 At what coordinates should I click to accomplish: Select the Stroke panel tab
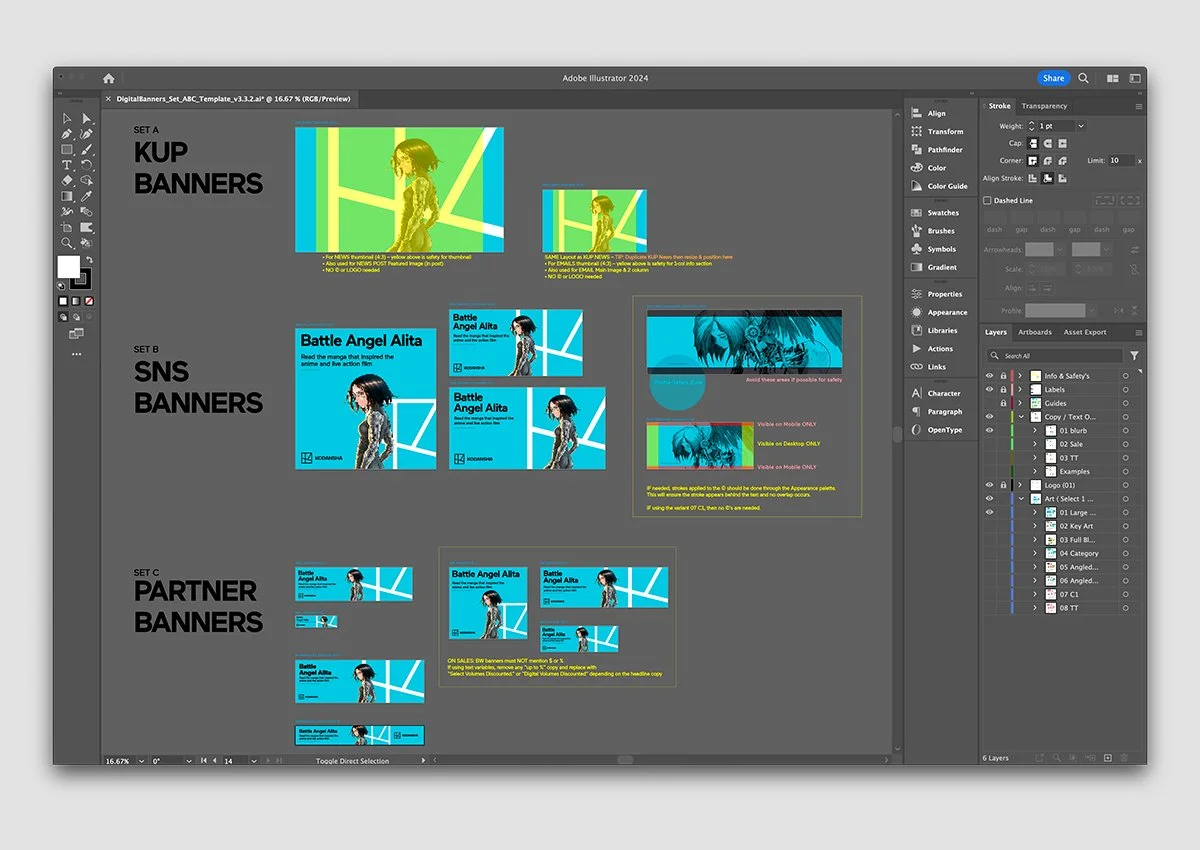click(998, 106)
